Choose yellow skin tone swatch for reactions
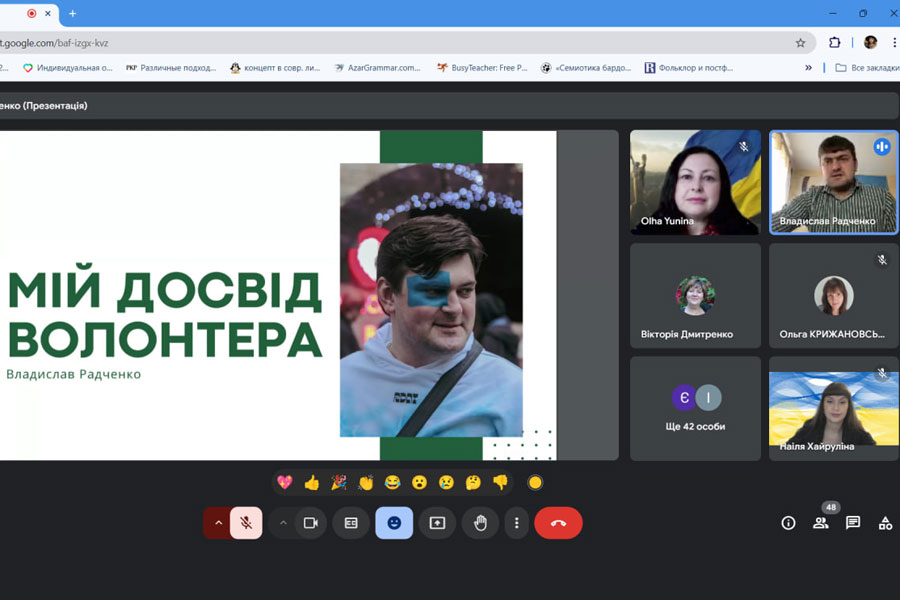Screen dimensions: 900x600 point(535,482)
